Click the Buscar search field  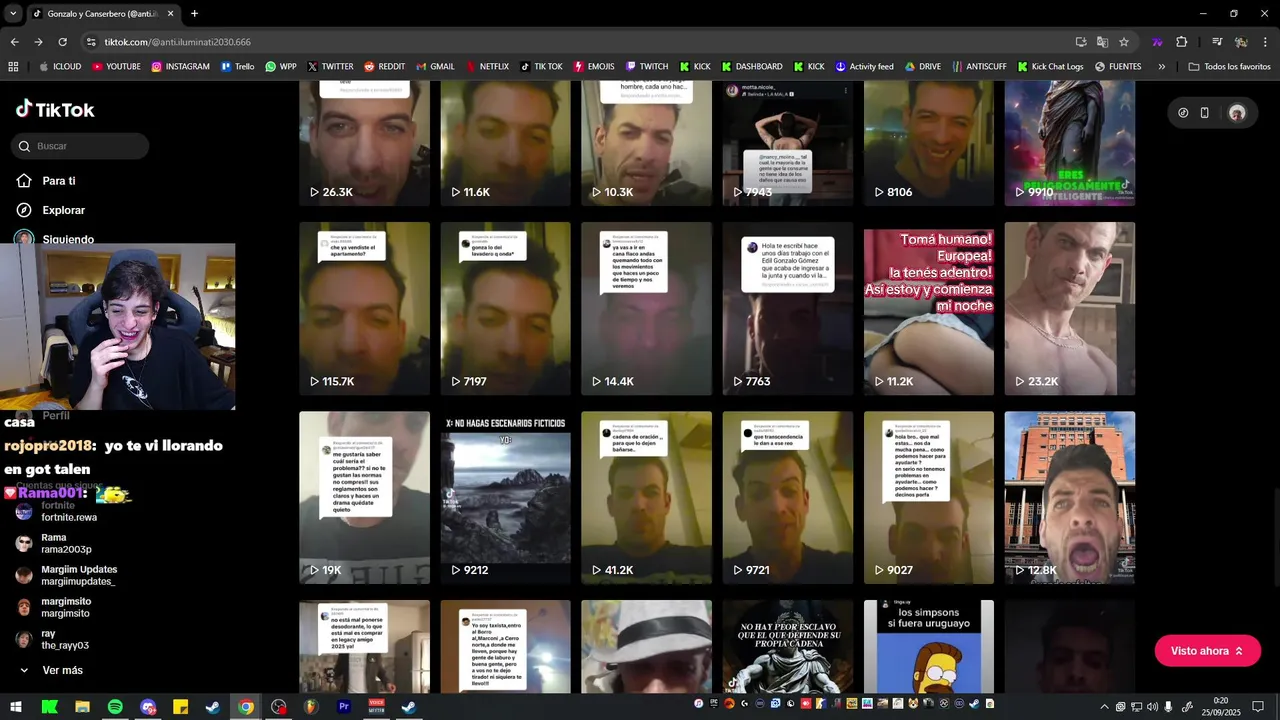point(81,146)
